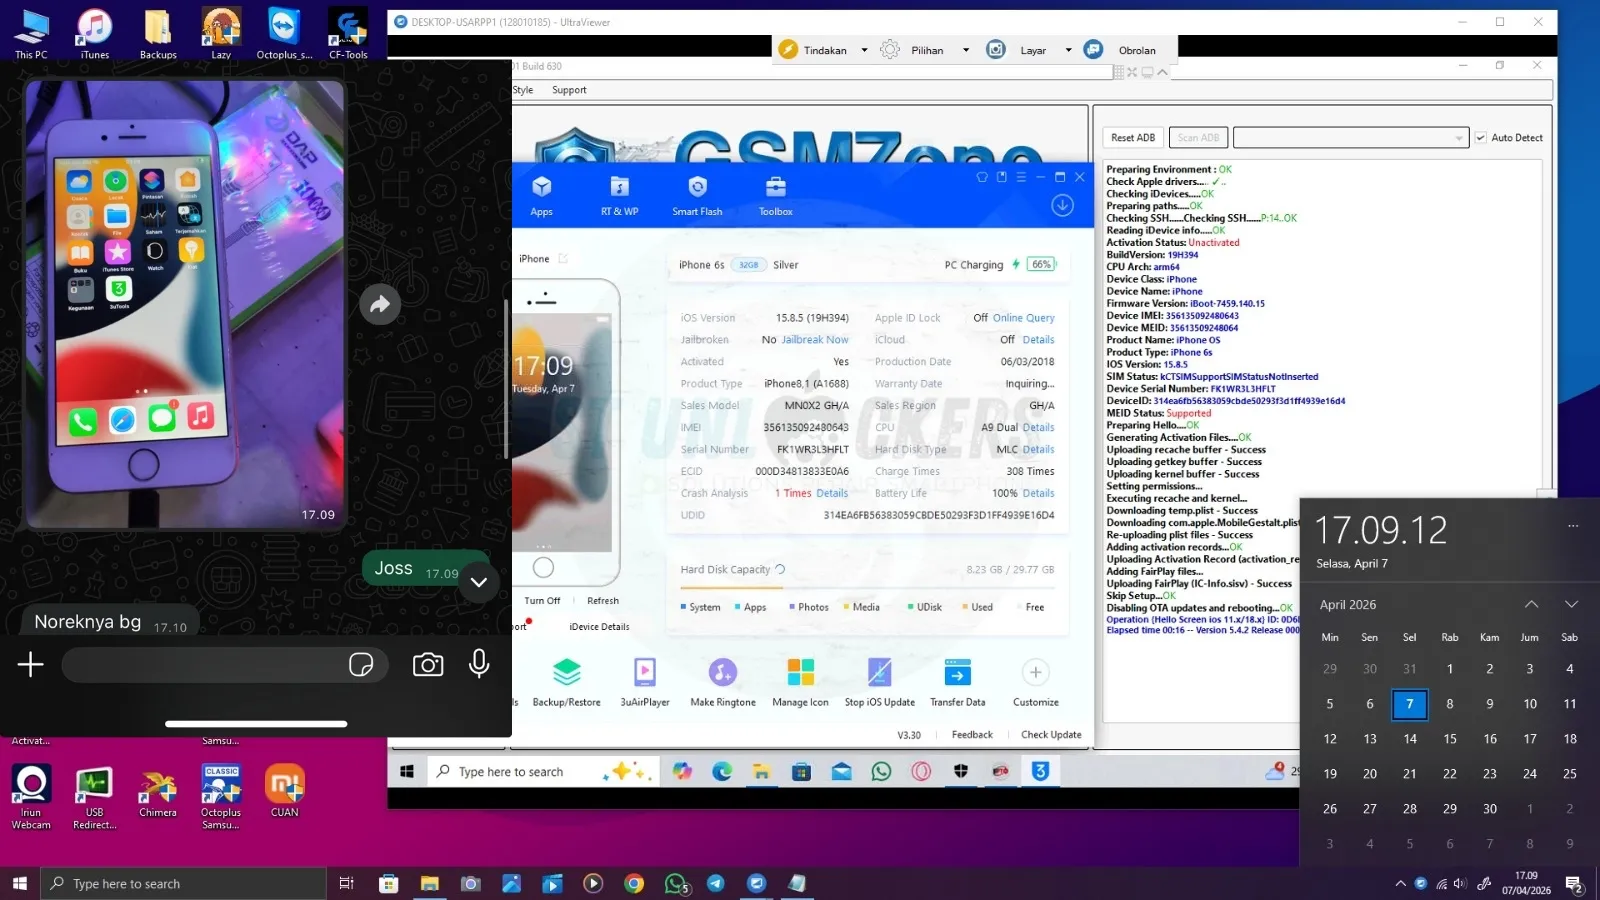The image size is (1600, 900).
Task: Click the Jailbreak Now link
Action: (x=815, y=340)
